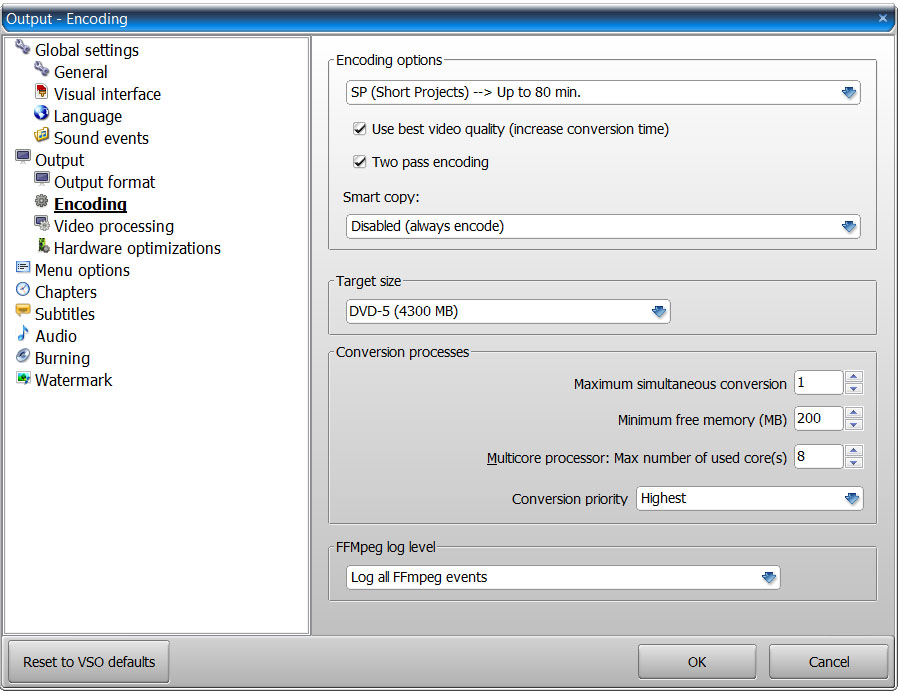The width and height of the screenshot is (901, 692).
Task: Click the General wrench icon
Action: point(41,69)
